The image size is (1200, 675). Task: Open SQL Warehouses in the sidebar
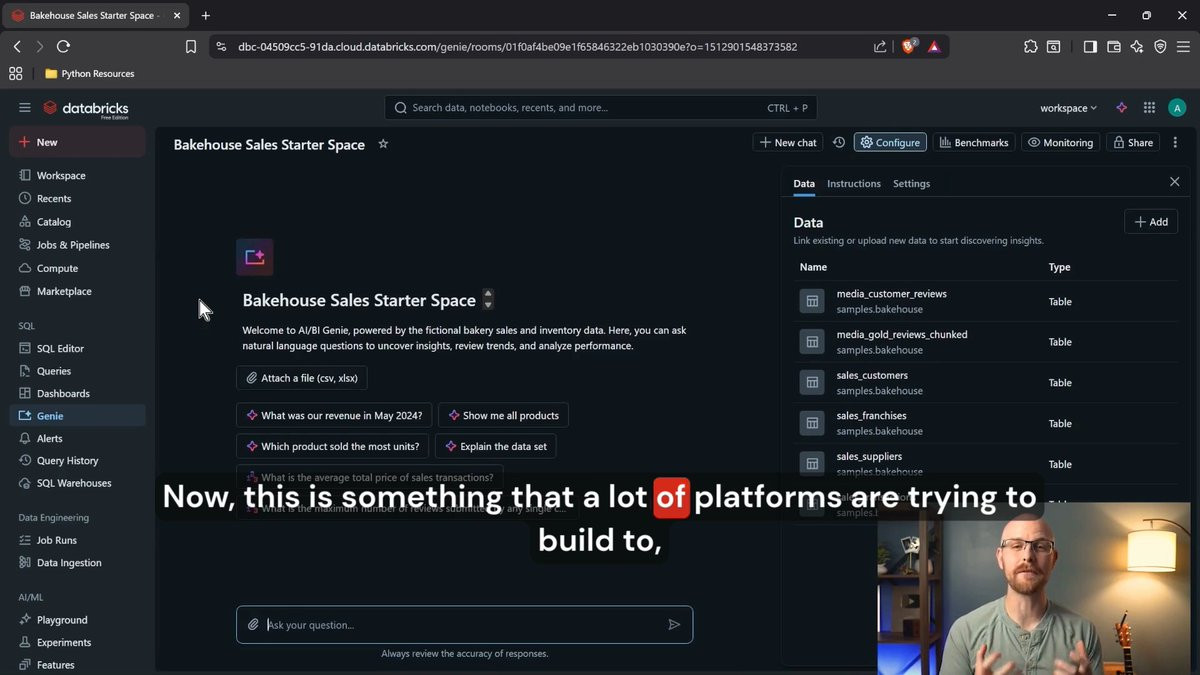pyautogui.click(x=78, y=483)
